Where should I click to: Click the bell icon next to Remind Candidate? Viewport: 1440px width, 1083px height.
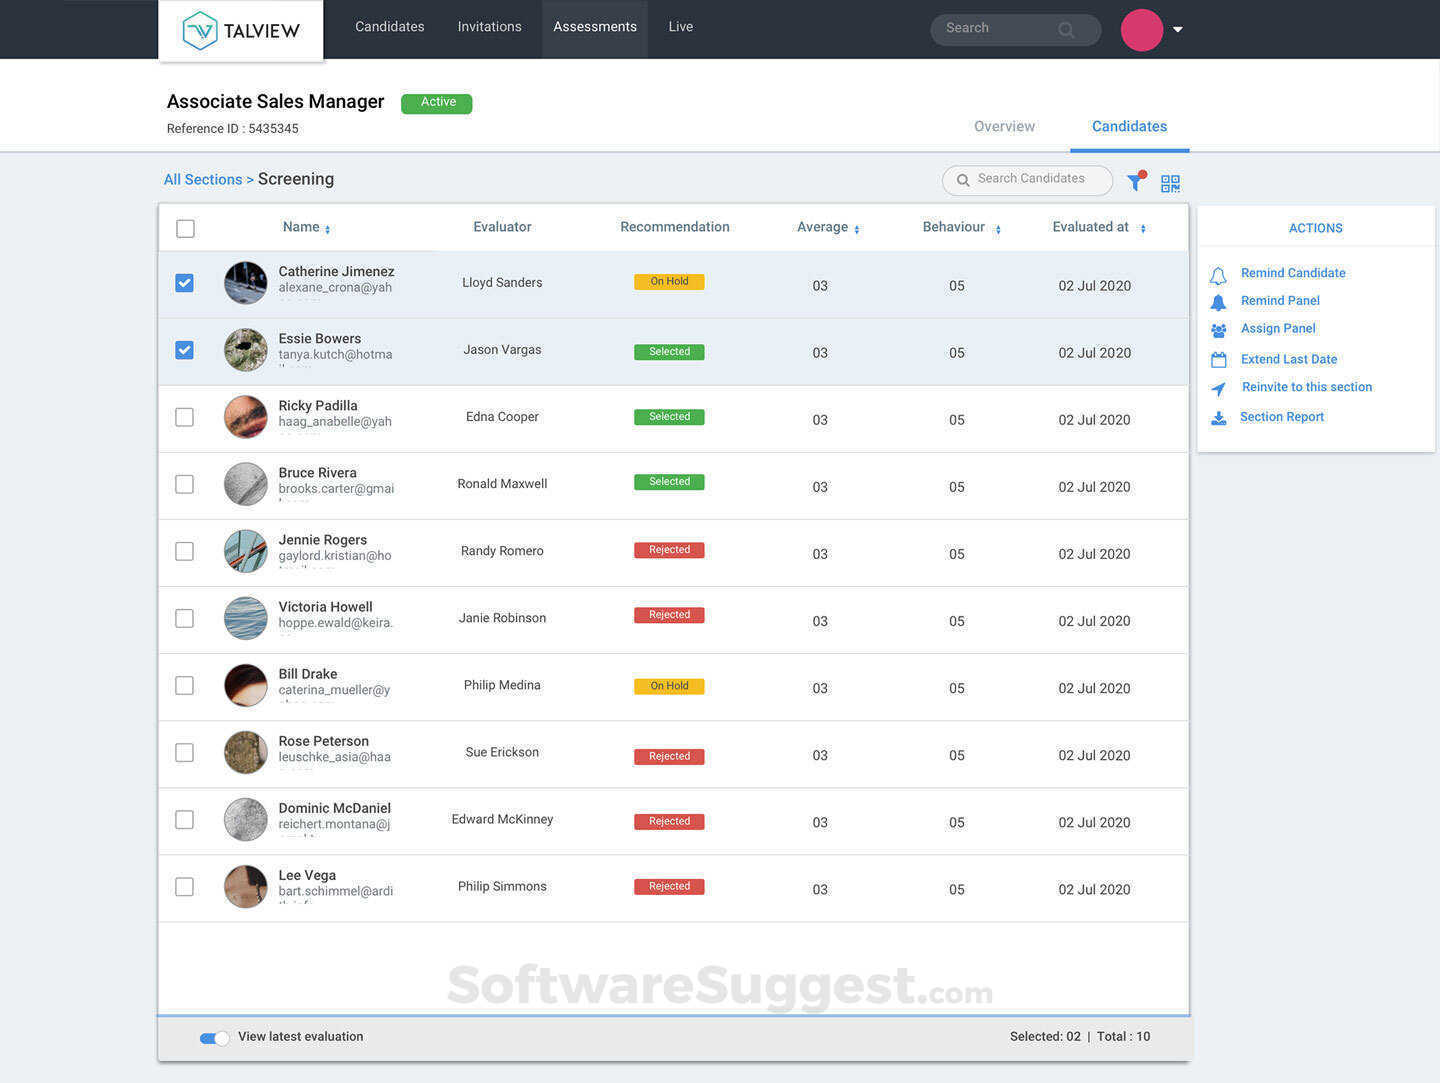1218,273
